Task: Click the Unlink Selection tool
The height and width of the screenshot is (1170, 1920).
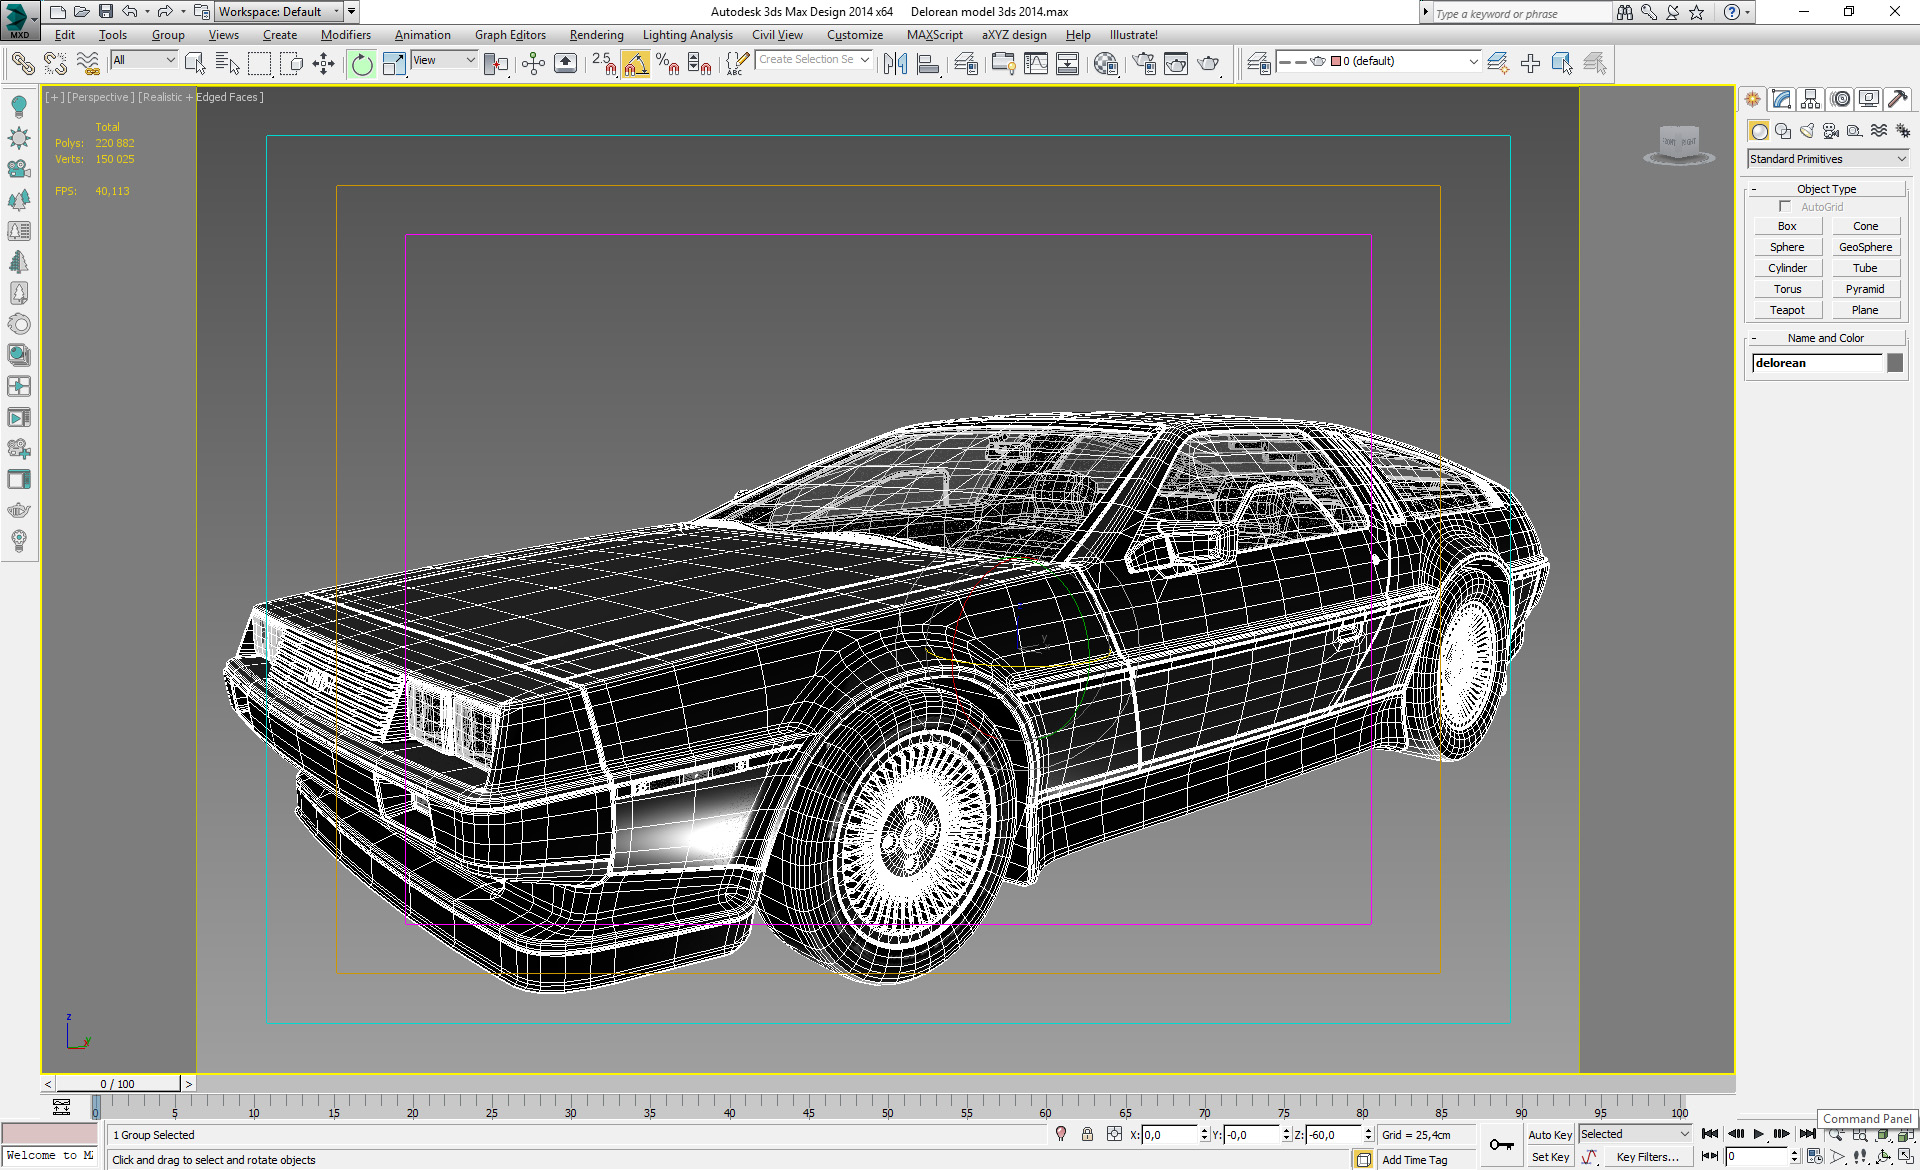Action: [55, 64]
